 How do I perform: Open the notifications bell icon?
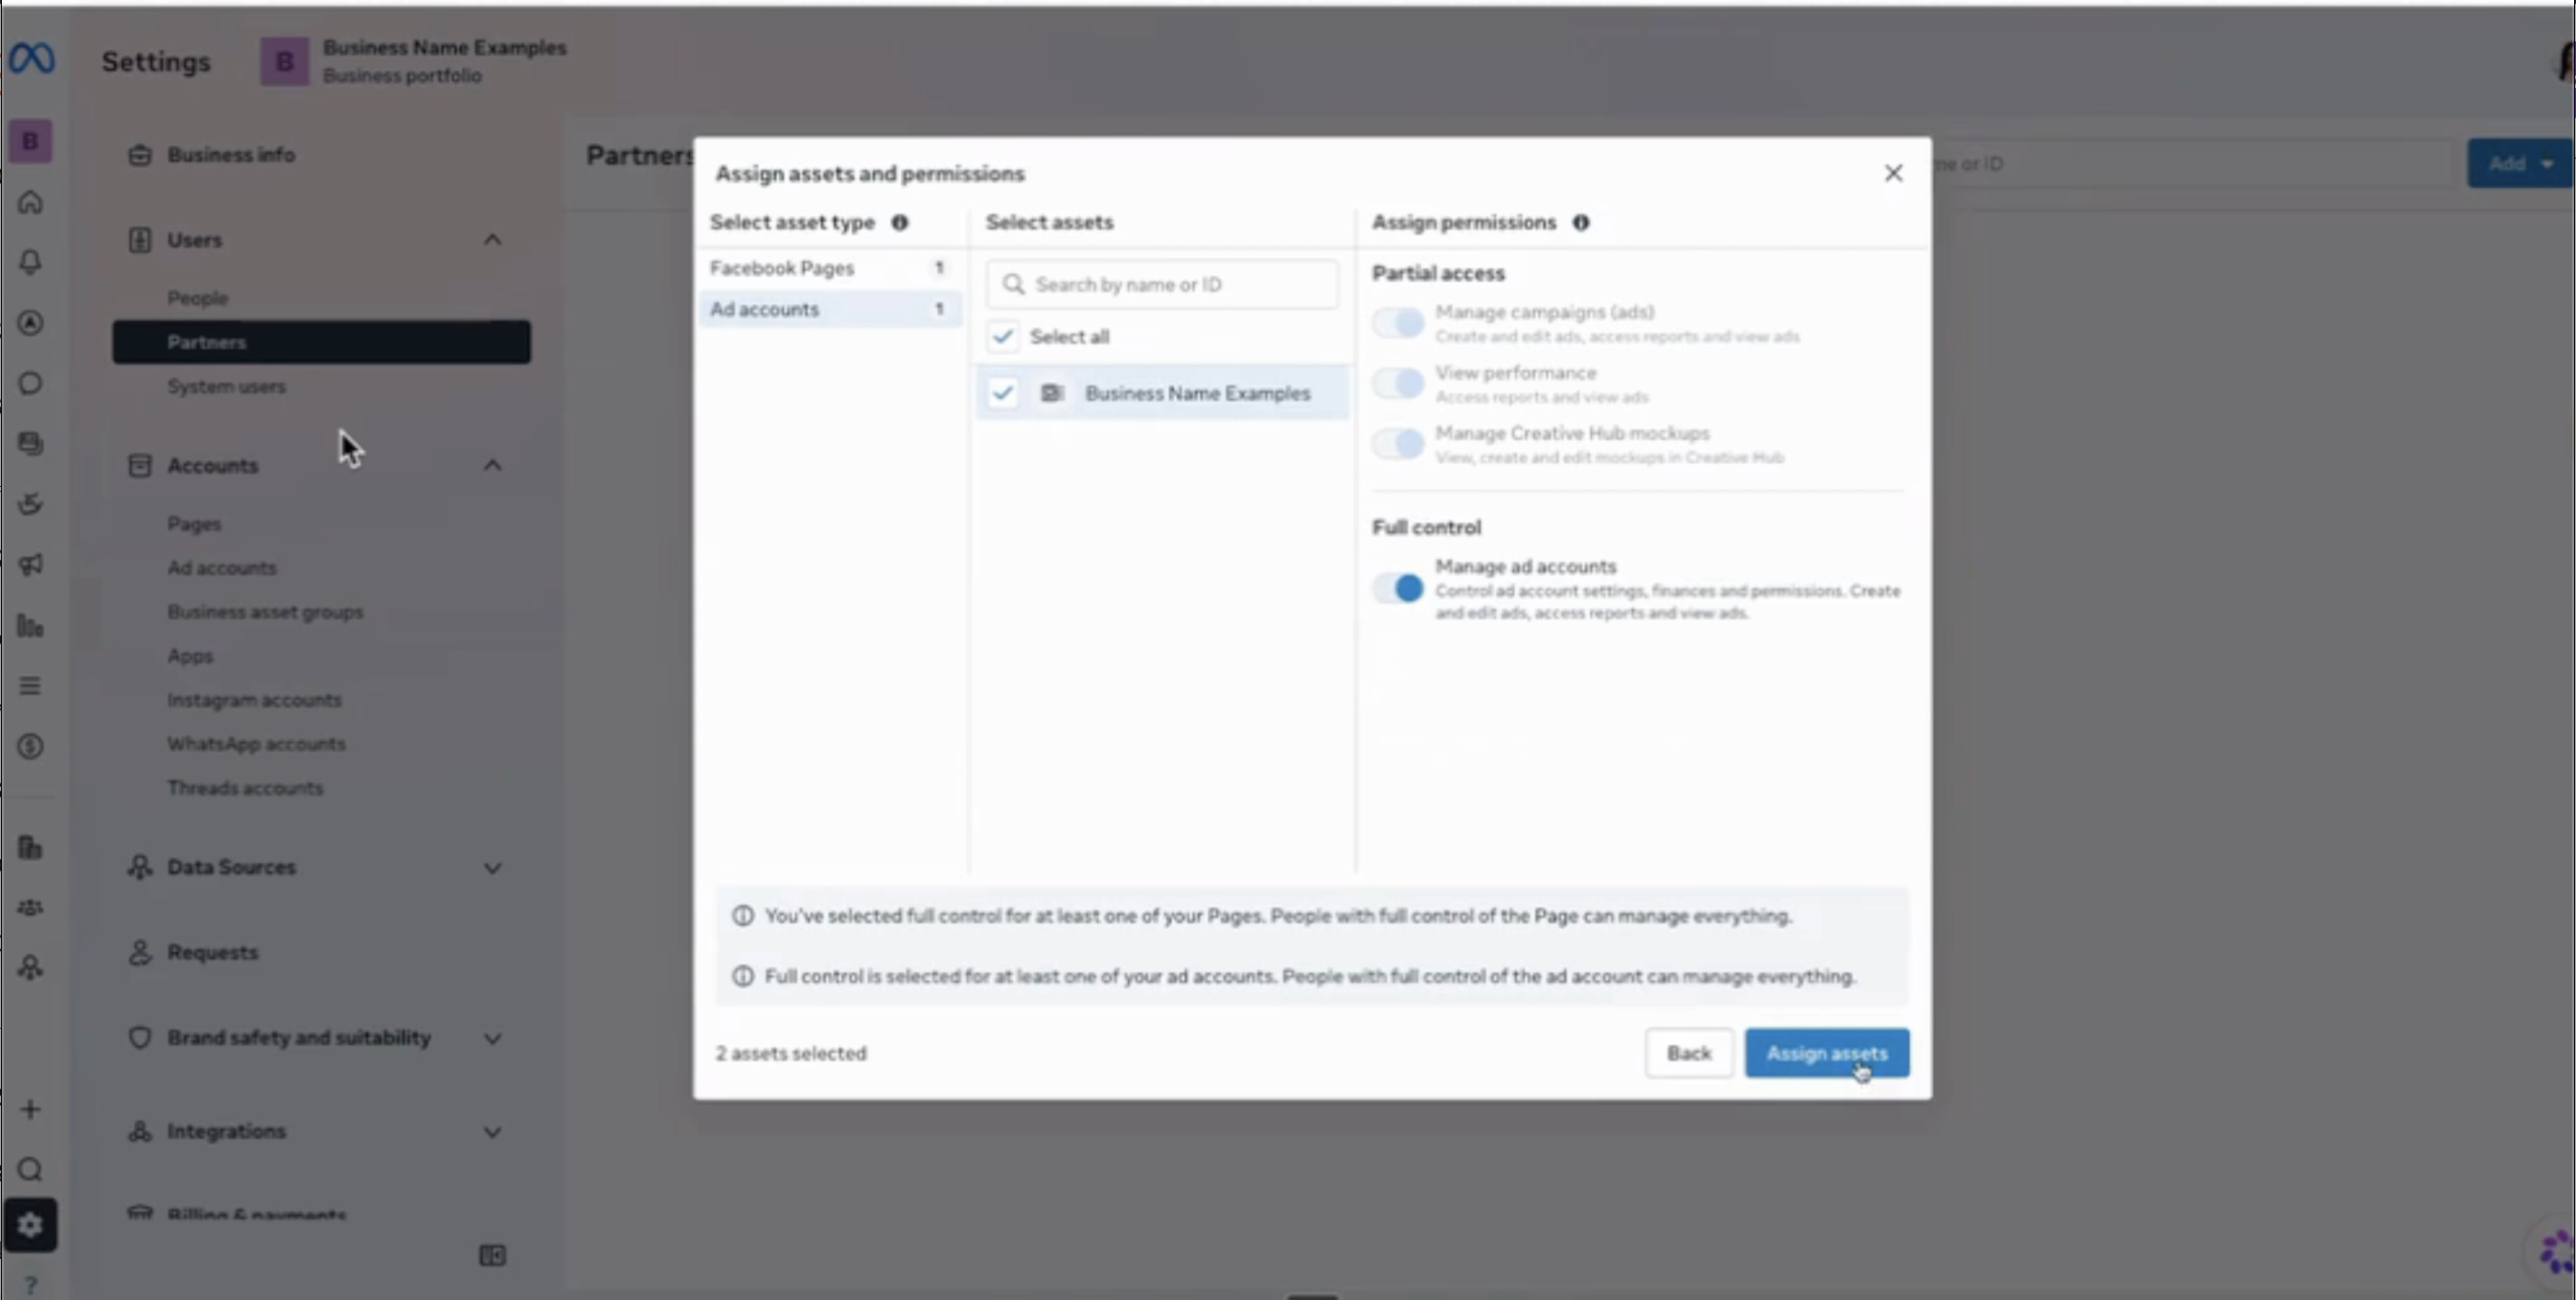pos(30,262)
